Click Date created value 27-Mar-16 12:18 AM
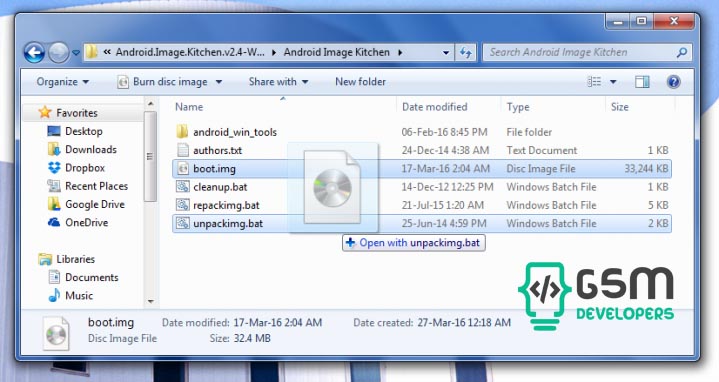 point(464,322)
